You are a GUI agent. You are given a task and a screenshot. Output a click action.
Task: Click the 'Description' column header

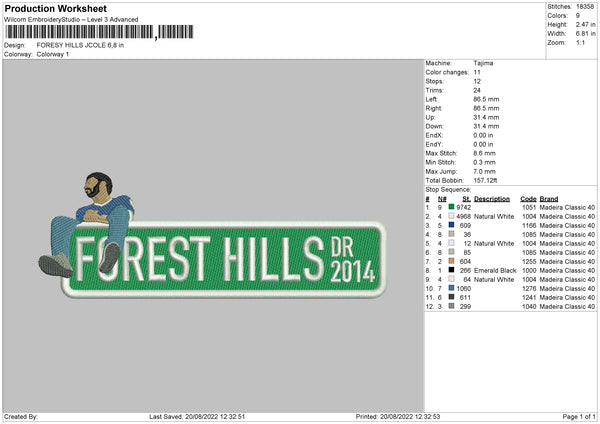(492, 199)
